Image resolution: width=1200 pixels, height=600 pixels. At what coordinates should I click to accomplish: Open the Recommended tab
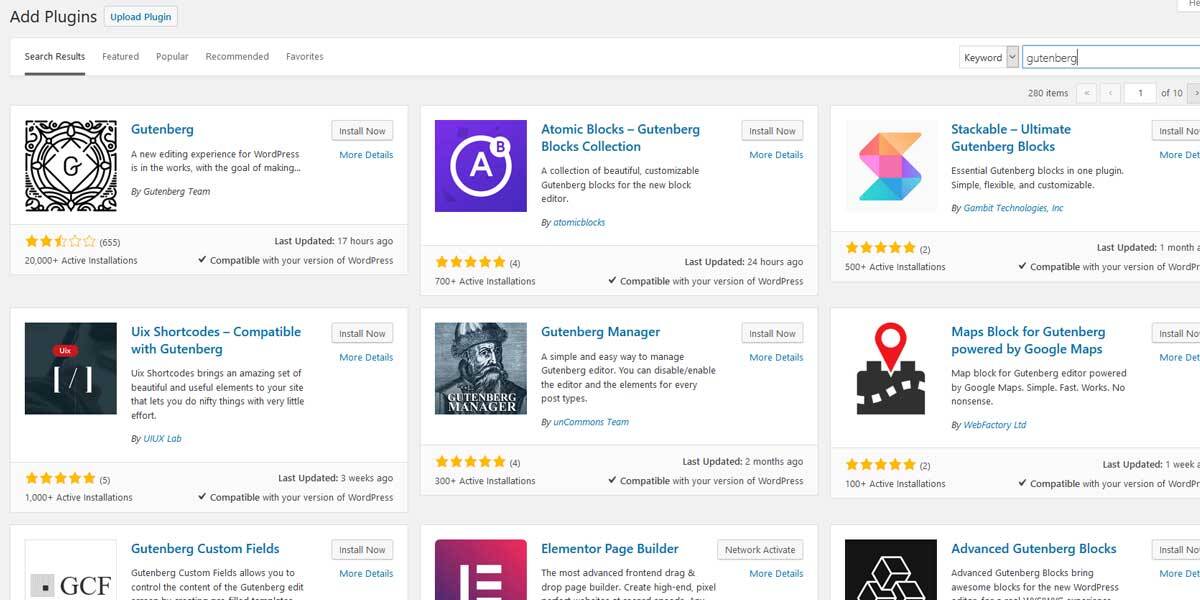[237, 57]
